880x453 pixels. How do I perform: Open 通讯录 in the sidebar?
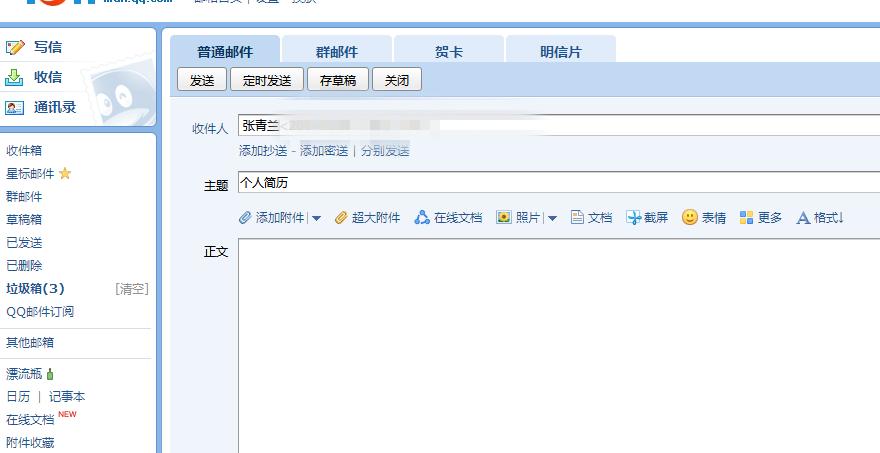tap(54, 107)
